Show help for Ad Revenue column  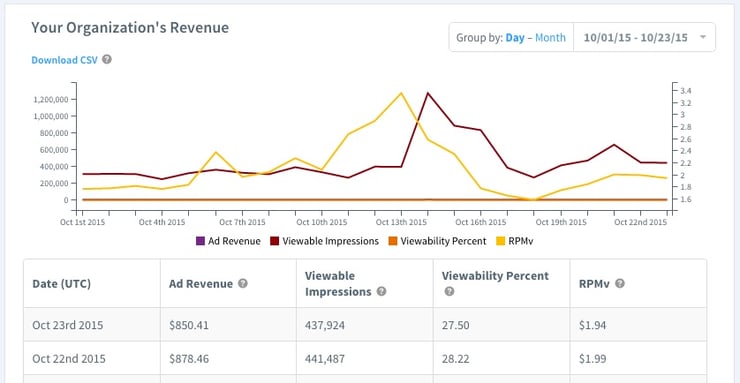[243, 283]
